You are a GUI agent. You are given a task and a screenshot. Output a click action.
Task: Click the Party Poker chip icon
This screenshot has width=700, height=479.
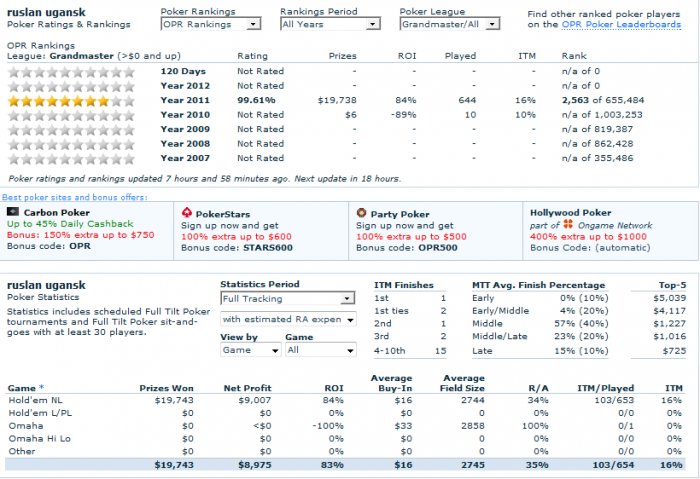[x=361, y=212]
